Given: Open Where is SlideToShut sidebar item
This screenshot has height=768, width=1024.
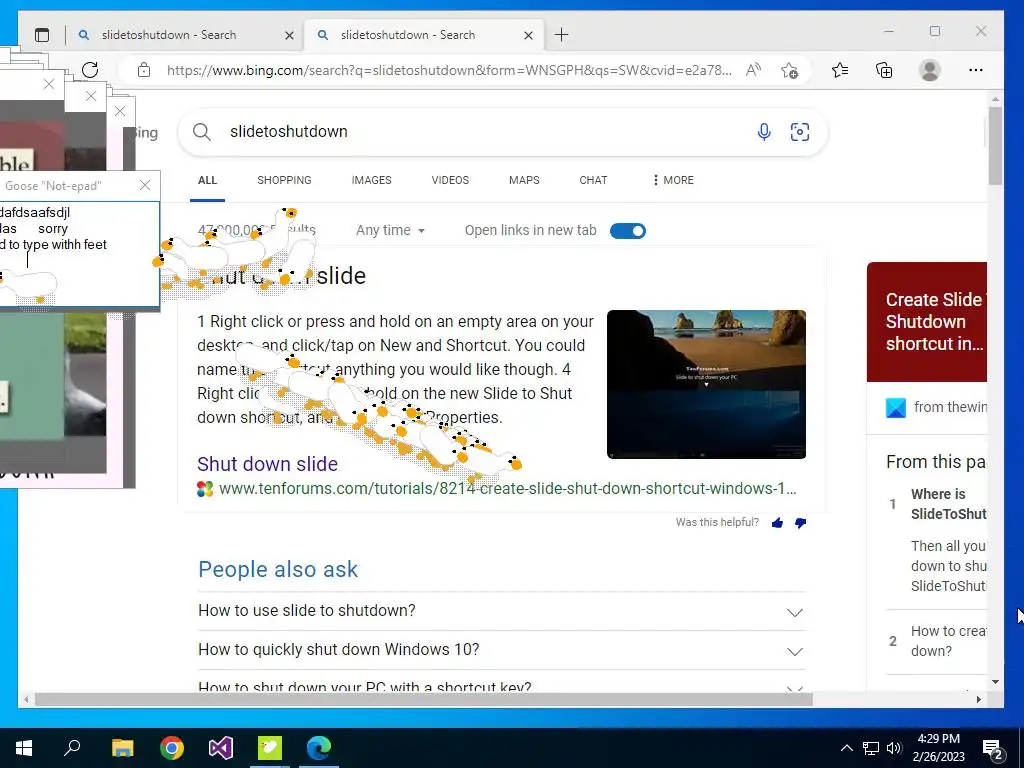Looking at the screenshot, I should pyautogui.click(x=948, y=504).
